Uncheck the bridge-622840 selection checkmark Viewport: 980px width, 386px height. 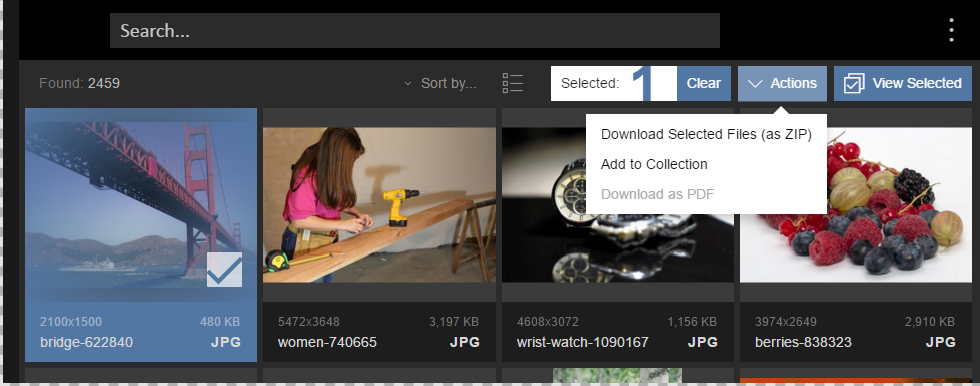point(224,269)
